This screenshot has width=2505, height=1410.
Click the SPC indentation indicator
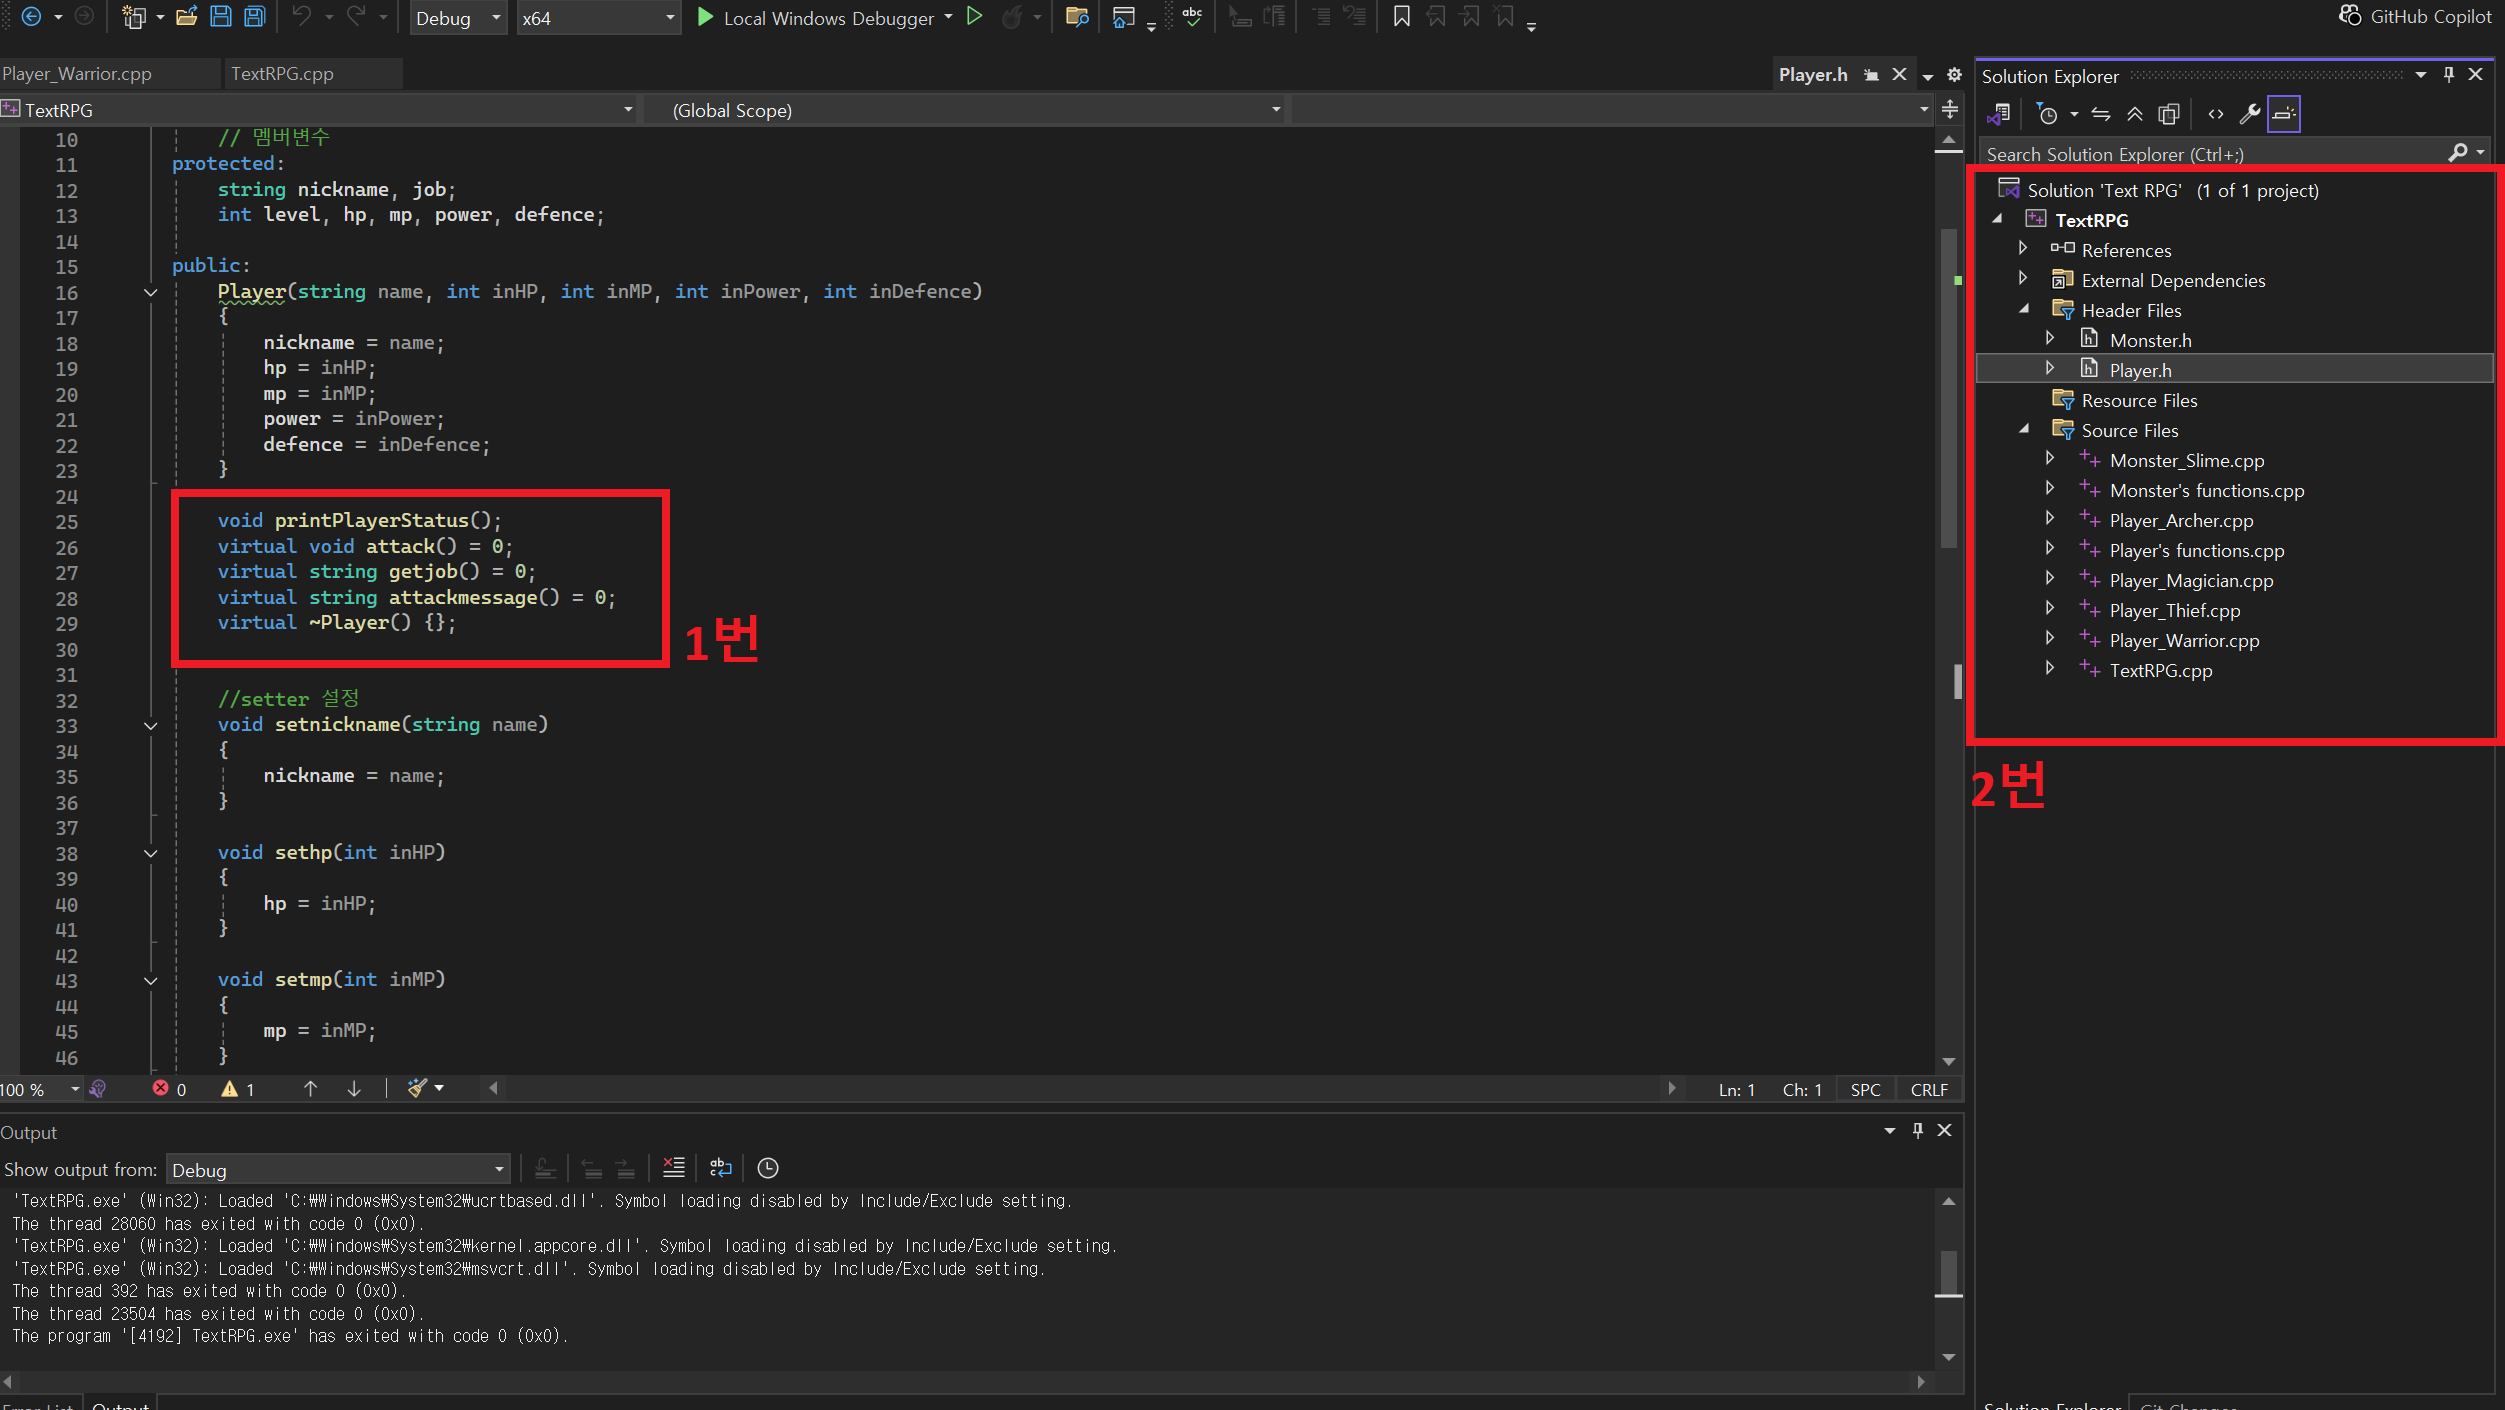1865,1090
